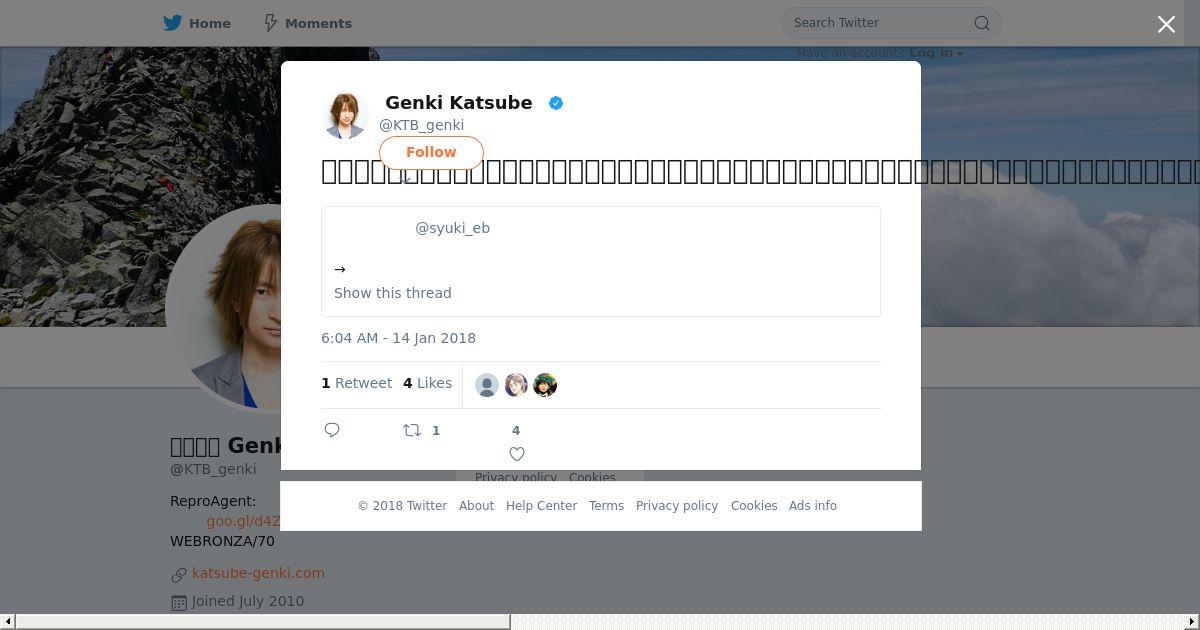Screen dimensions: 1200x630
Task: Click the Help Center footer link
Action: 541,506
